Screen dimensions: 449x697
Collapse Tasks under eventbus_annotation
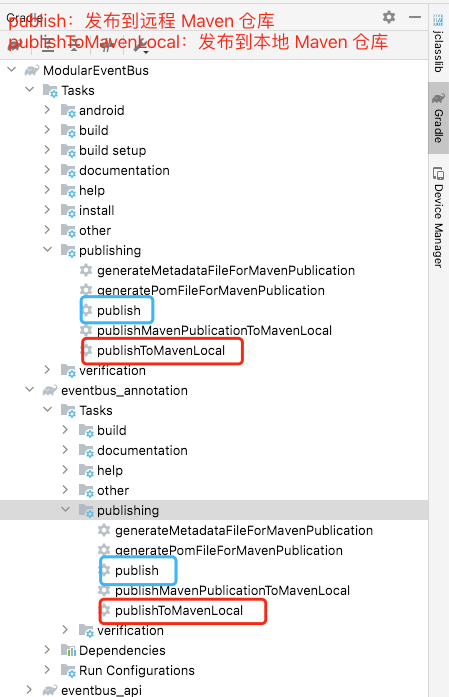coord(48,410)
